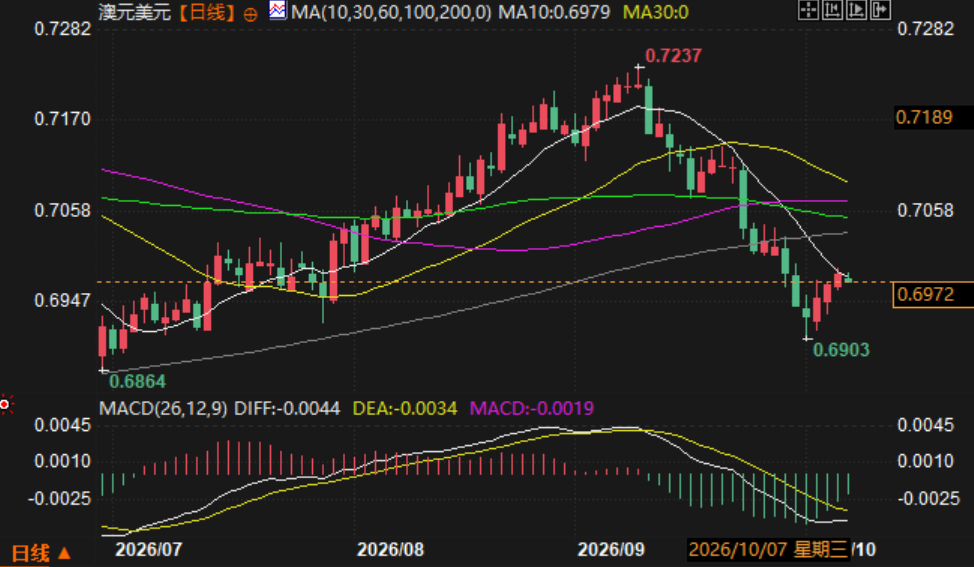Select the 【日线】 period label in title
The image size is (974, 567).
[207, 12]
